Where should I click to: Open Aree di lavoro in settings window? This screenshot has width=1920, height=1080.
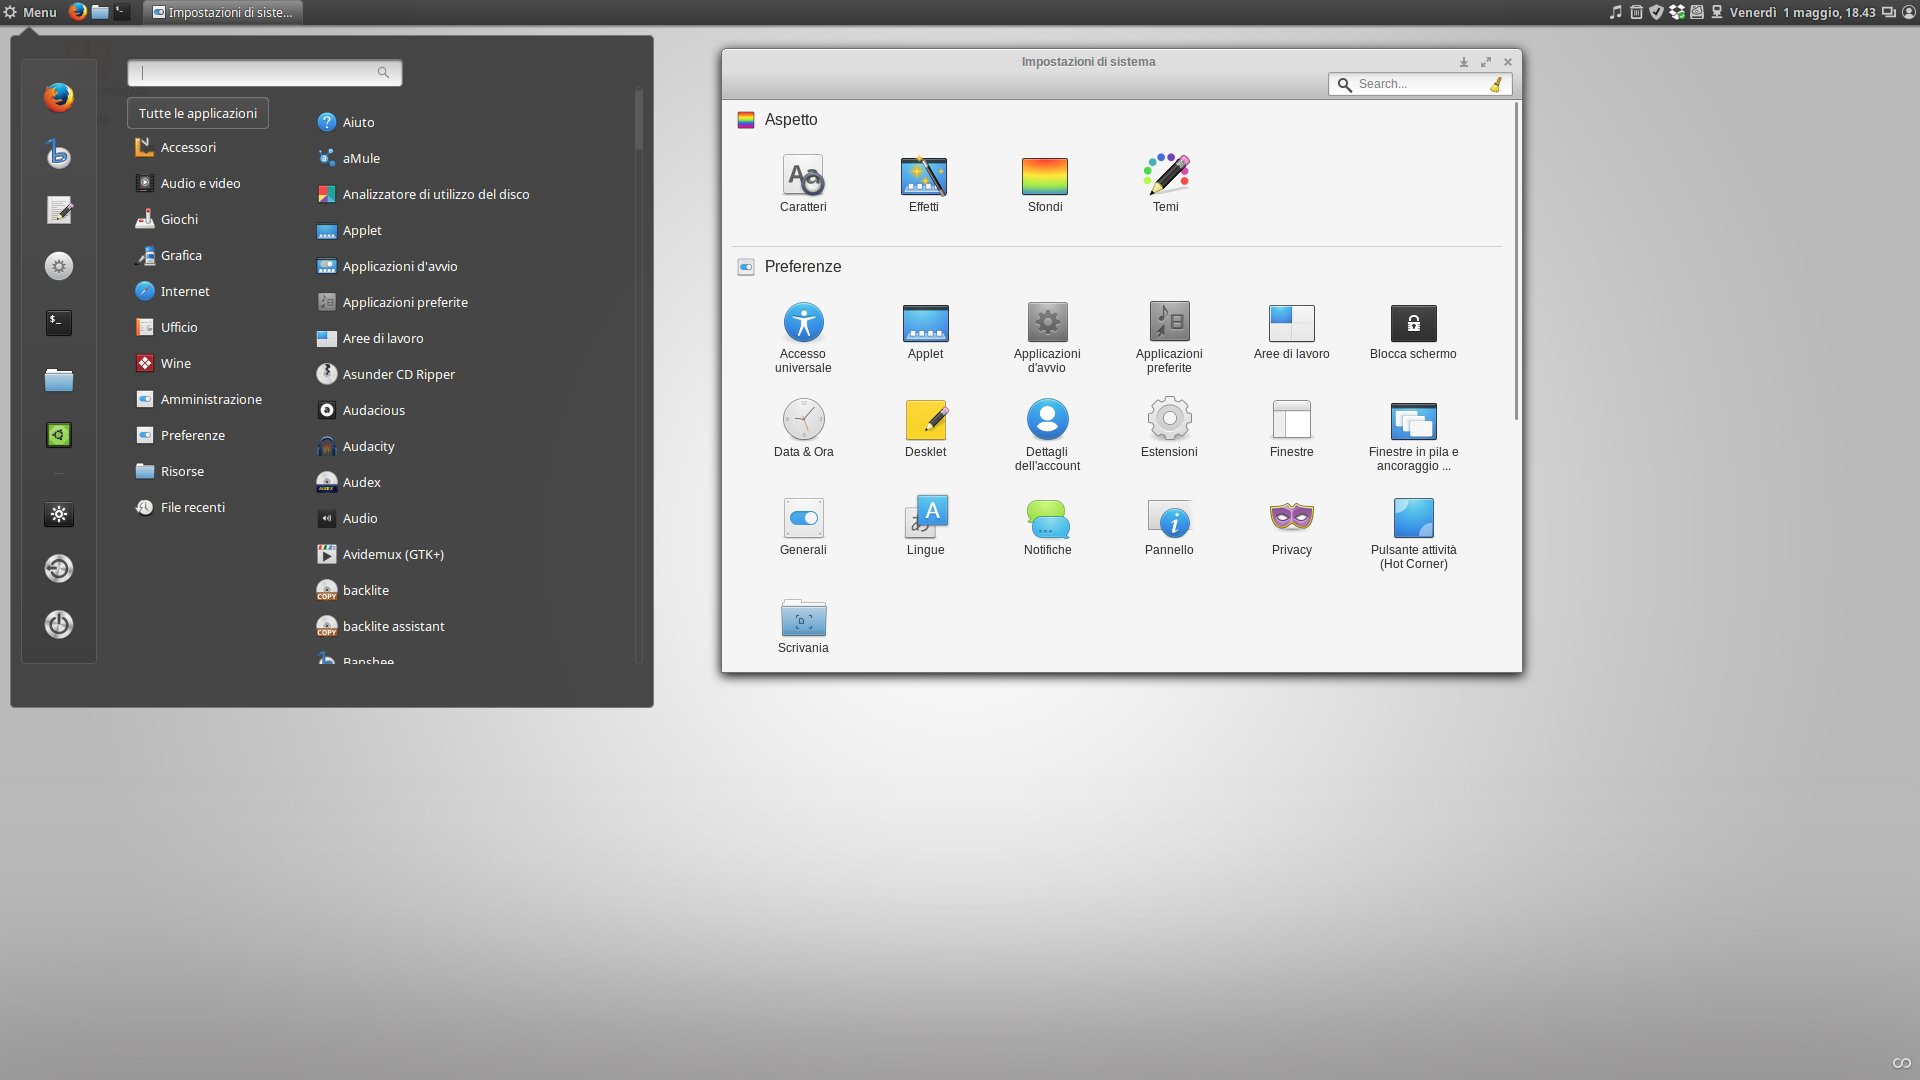(x=1291, y=330)
